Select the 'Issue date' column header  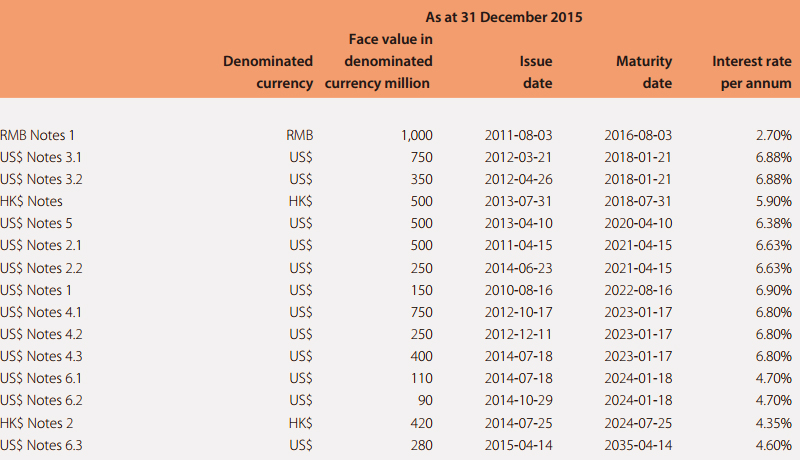536,72
